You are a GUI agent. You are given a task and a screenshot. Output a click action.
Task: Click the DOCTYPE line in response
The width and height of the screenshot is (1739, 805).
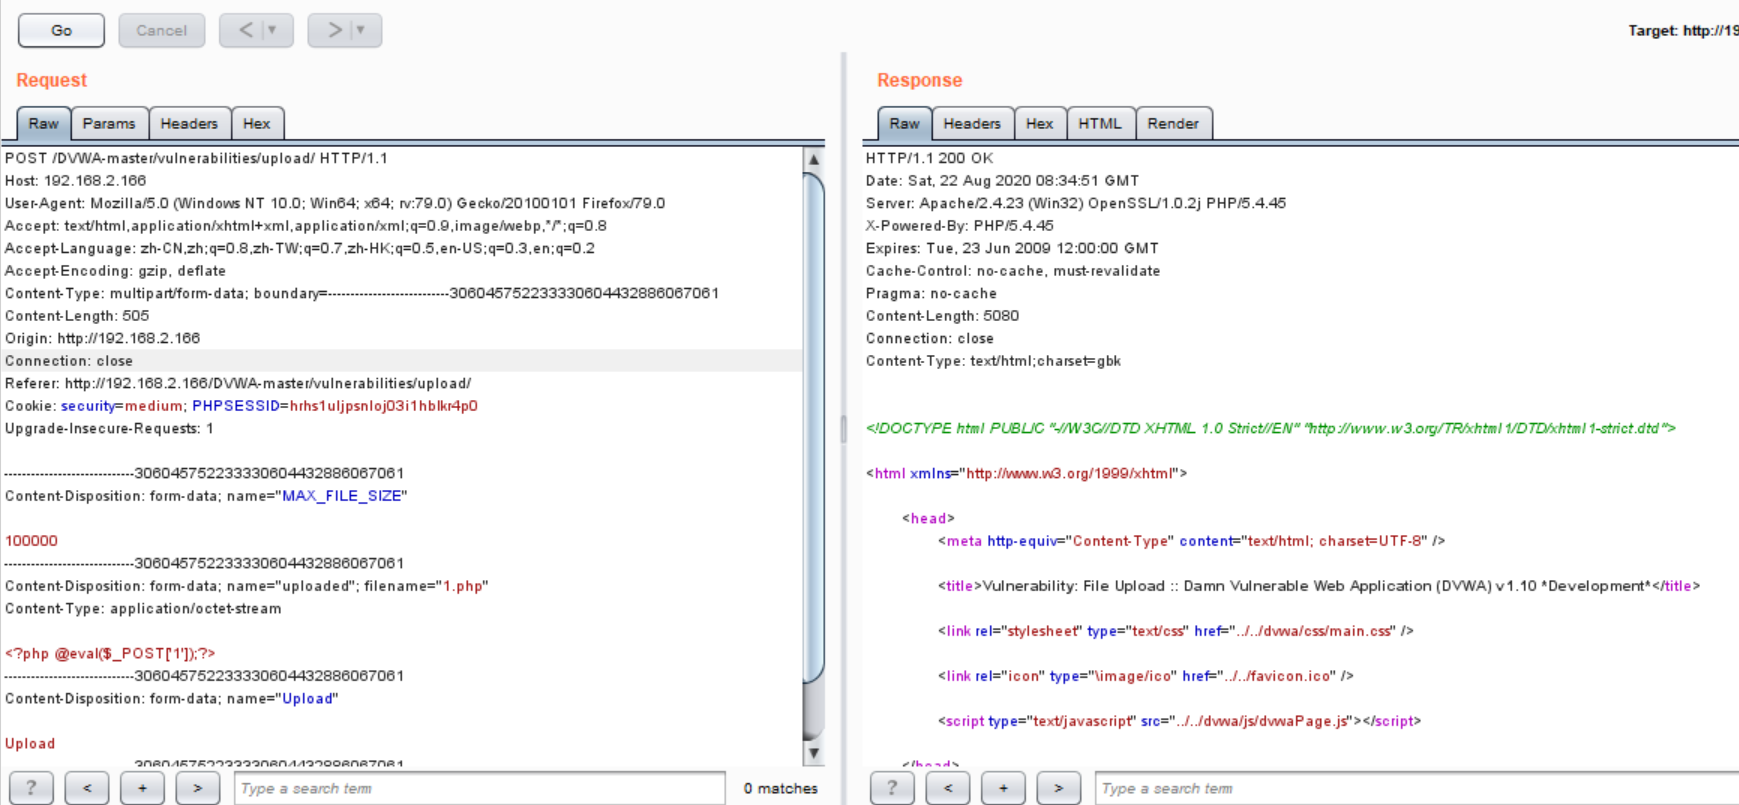[x=1271, y=428]
